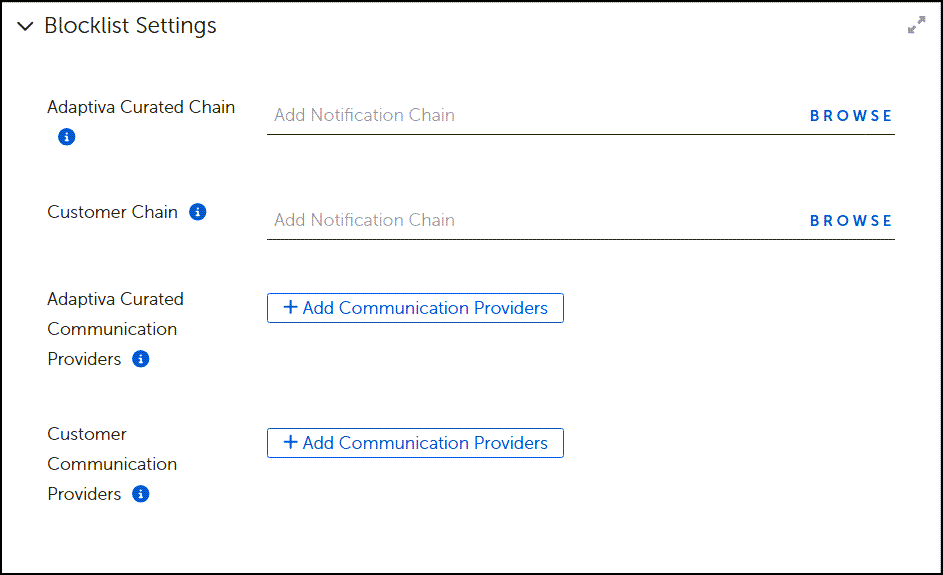
Task: Focus Adaptiva Curated Chain notification chain field
Action: click(x=535, y=115)
